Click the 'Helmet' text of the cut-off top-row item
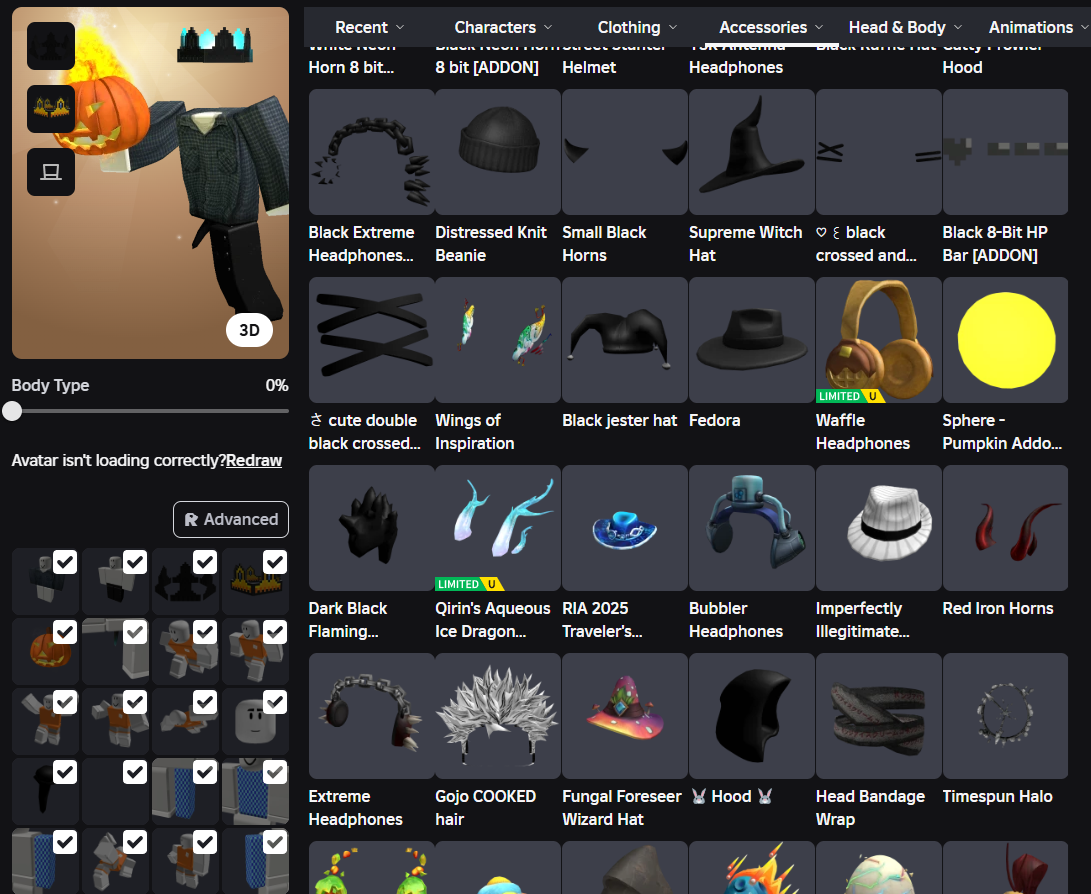Viewport: 1091px width, 894px height. (589, 67)
